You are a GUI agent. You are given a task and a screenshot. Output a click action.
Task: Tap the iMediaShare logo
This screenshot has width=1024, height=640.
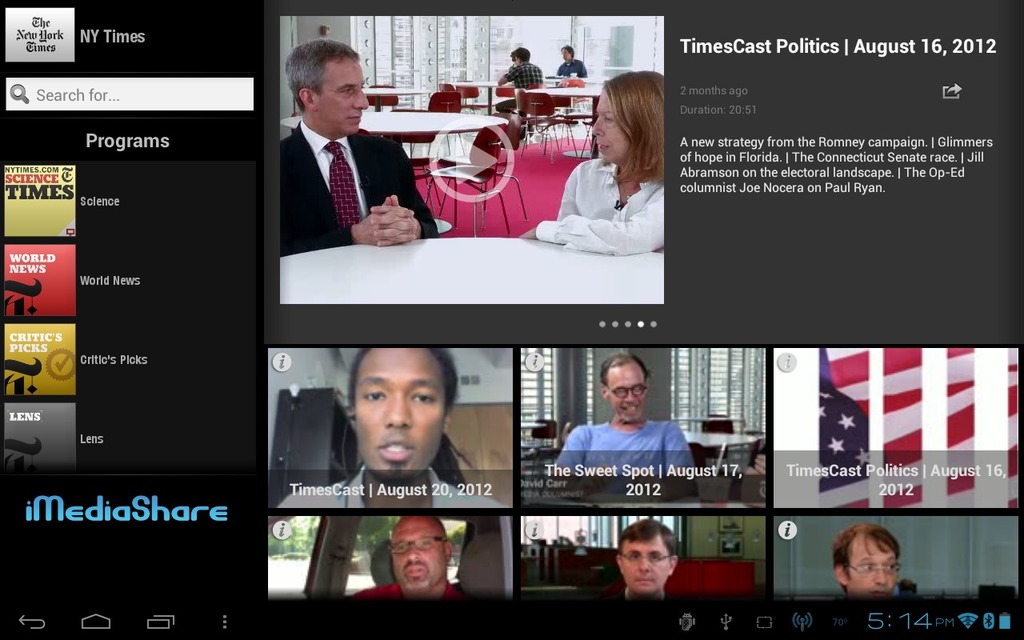[x=127, y=509]
